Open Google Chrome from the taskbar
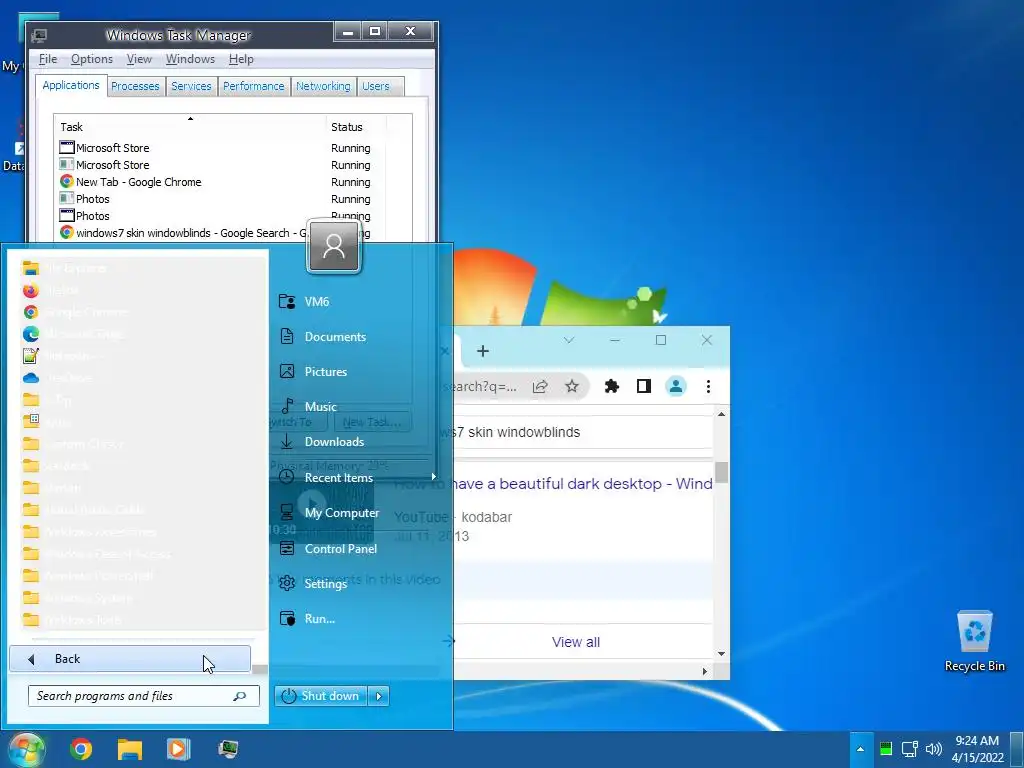The image size is (1024, 768). 81,749
